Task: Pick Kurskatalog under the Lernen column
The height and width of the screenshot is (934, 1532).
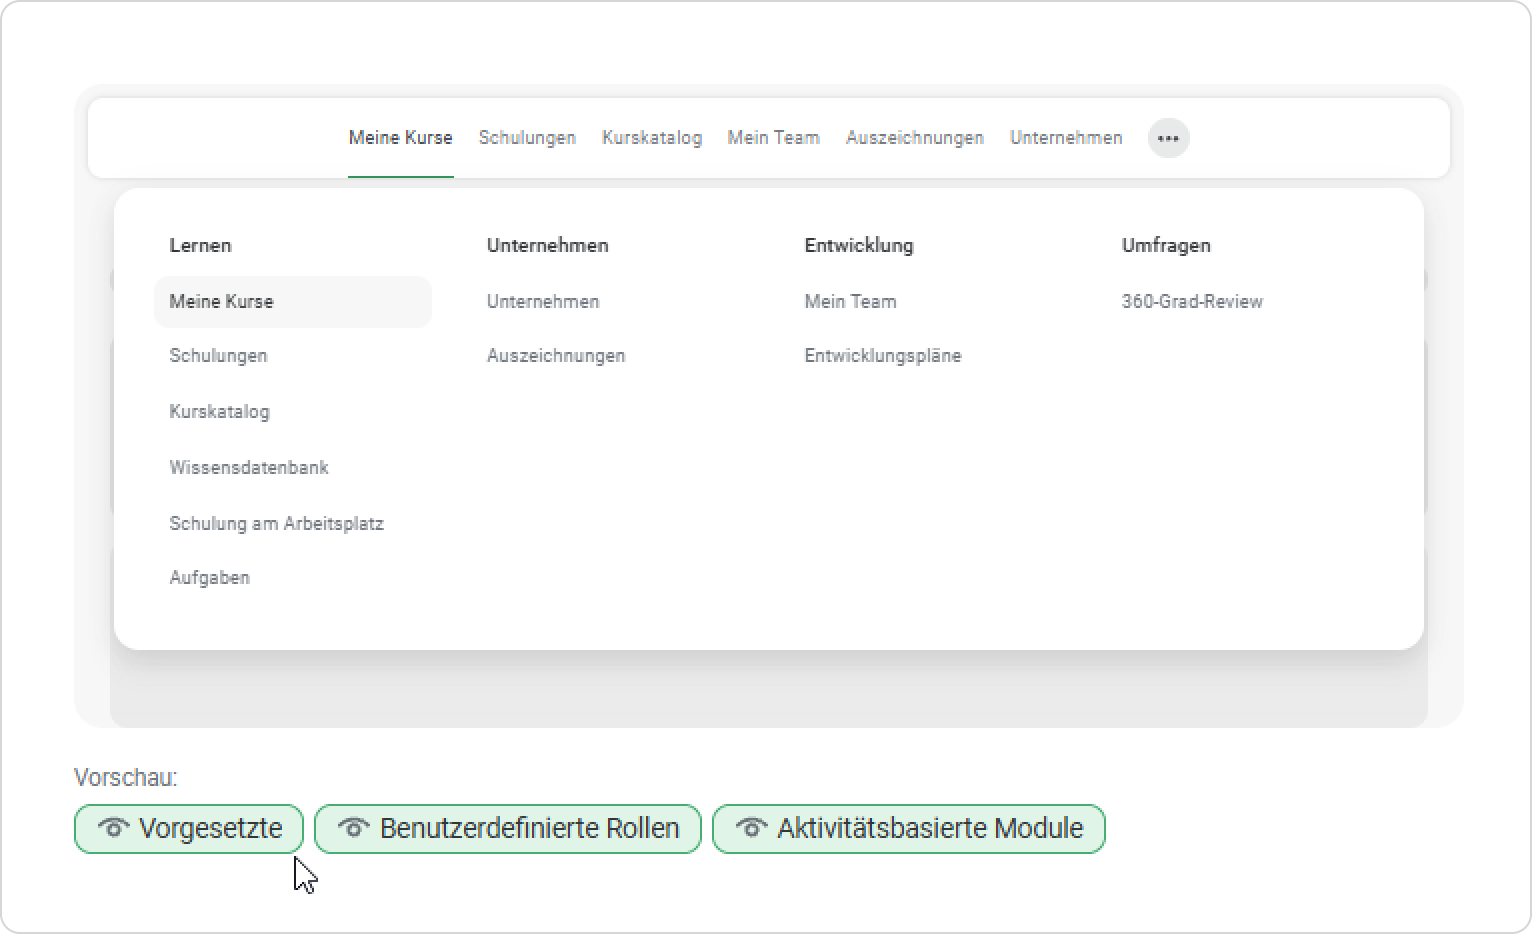Action: (219, 412)
